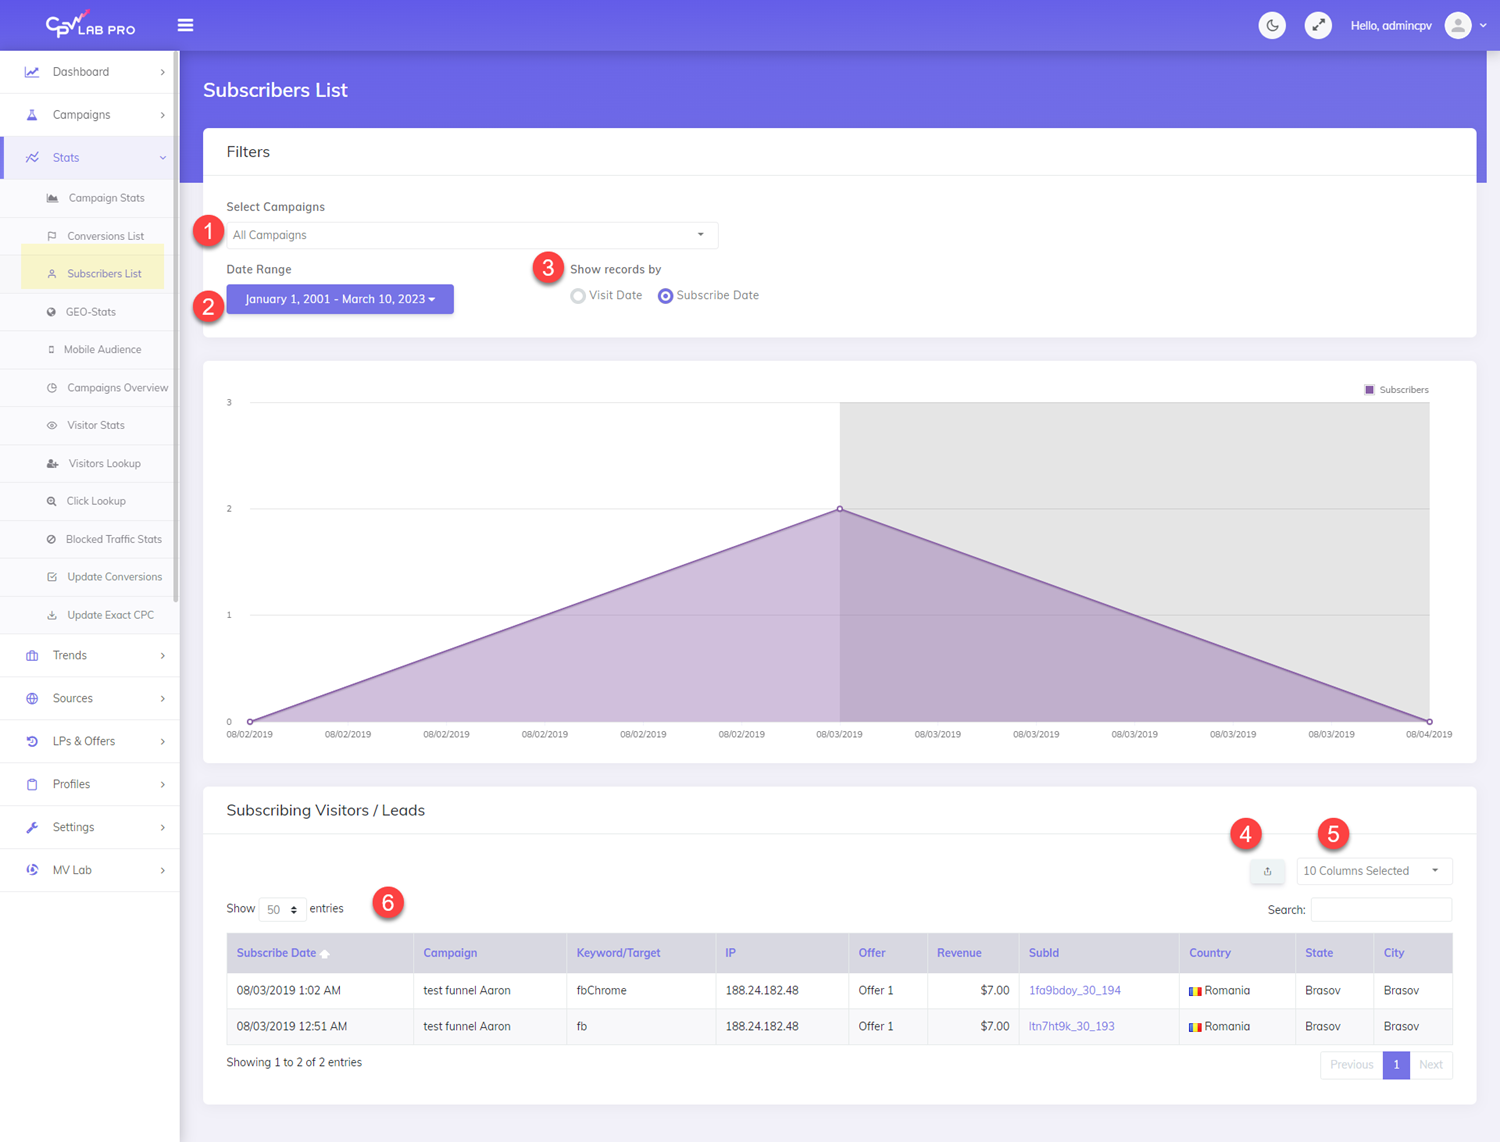1500x1142 pixels.
Task: Click the table Search input field
Action: point(1380,910)
